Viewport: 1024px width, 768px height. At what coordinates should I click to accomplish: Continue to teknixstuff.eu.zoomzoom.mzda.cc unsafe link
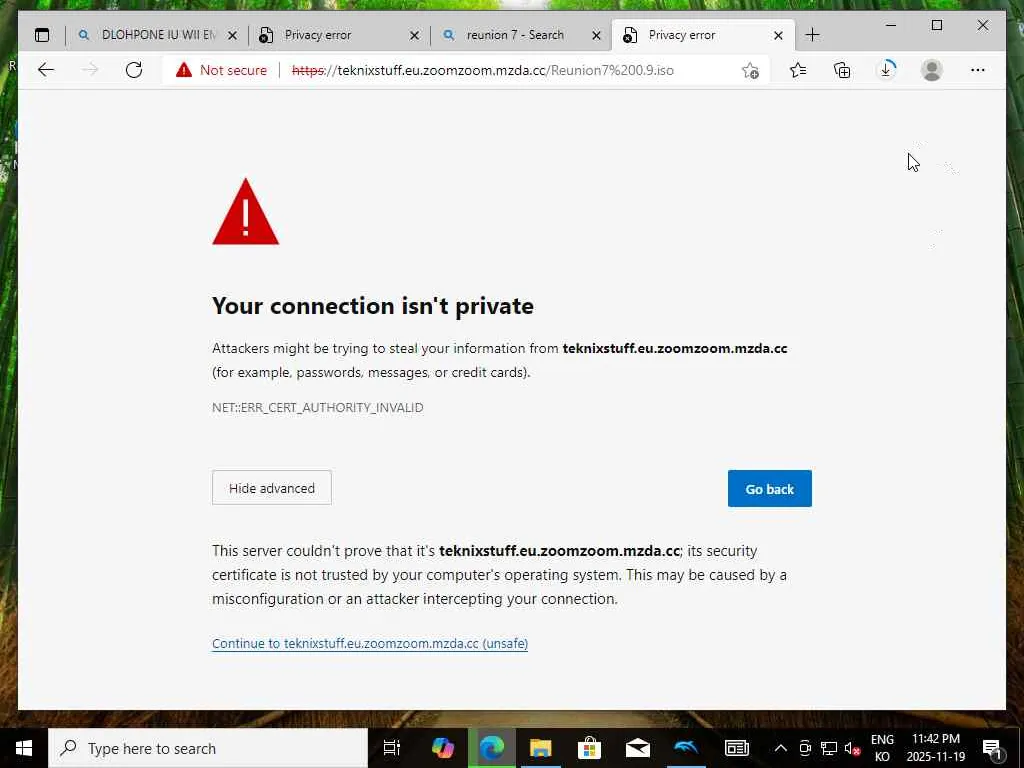pyautogui.click(x=370, y=643)
